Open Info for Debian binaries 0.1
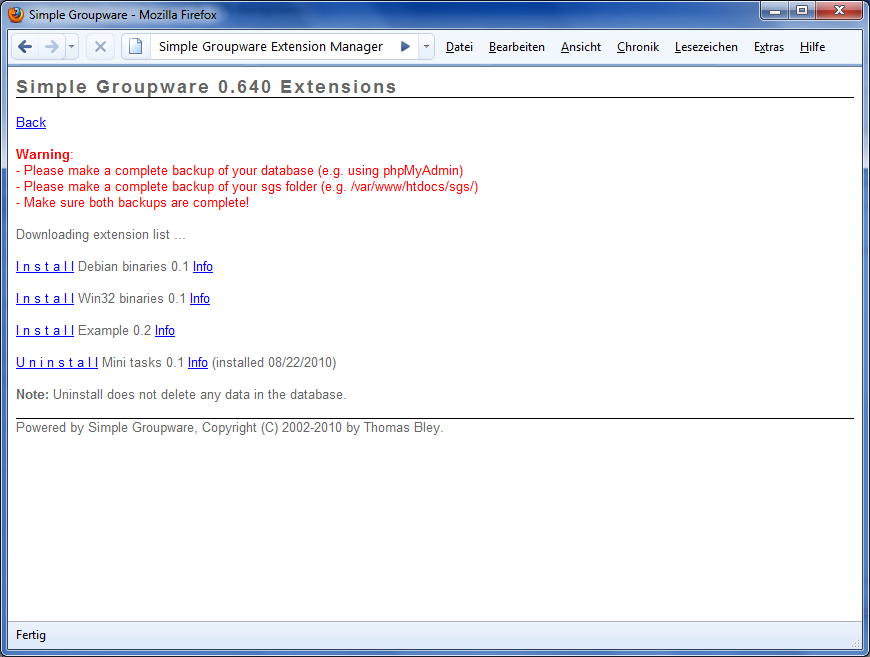The height and width of the screenshot is (657, 870). tap(203, 266)
